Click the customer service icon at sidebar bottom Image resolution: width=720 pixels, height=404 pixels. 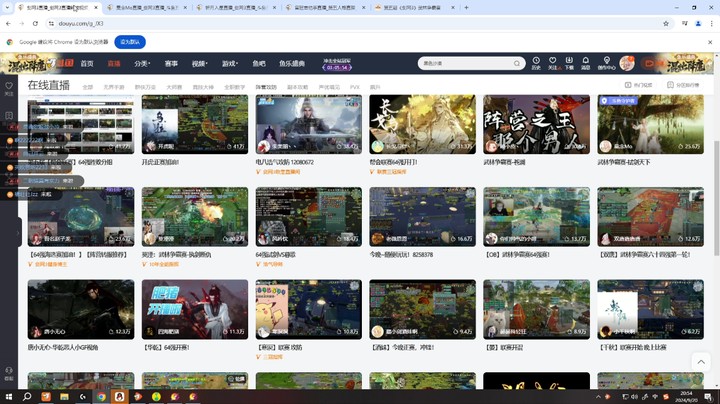(x=9, y=373)
